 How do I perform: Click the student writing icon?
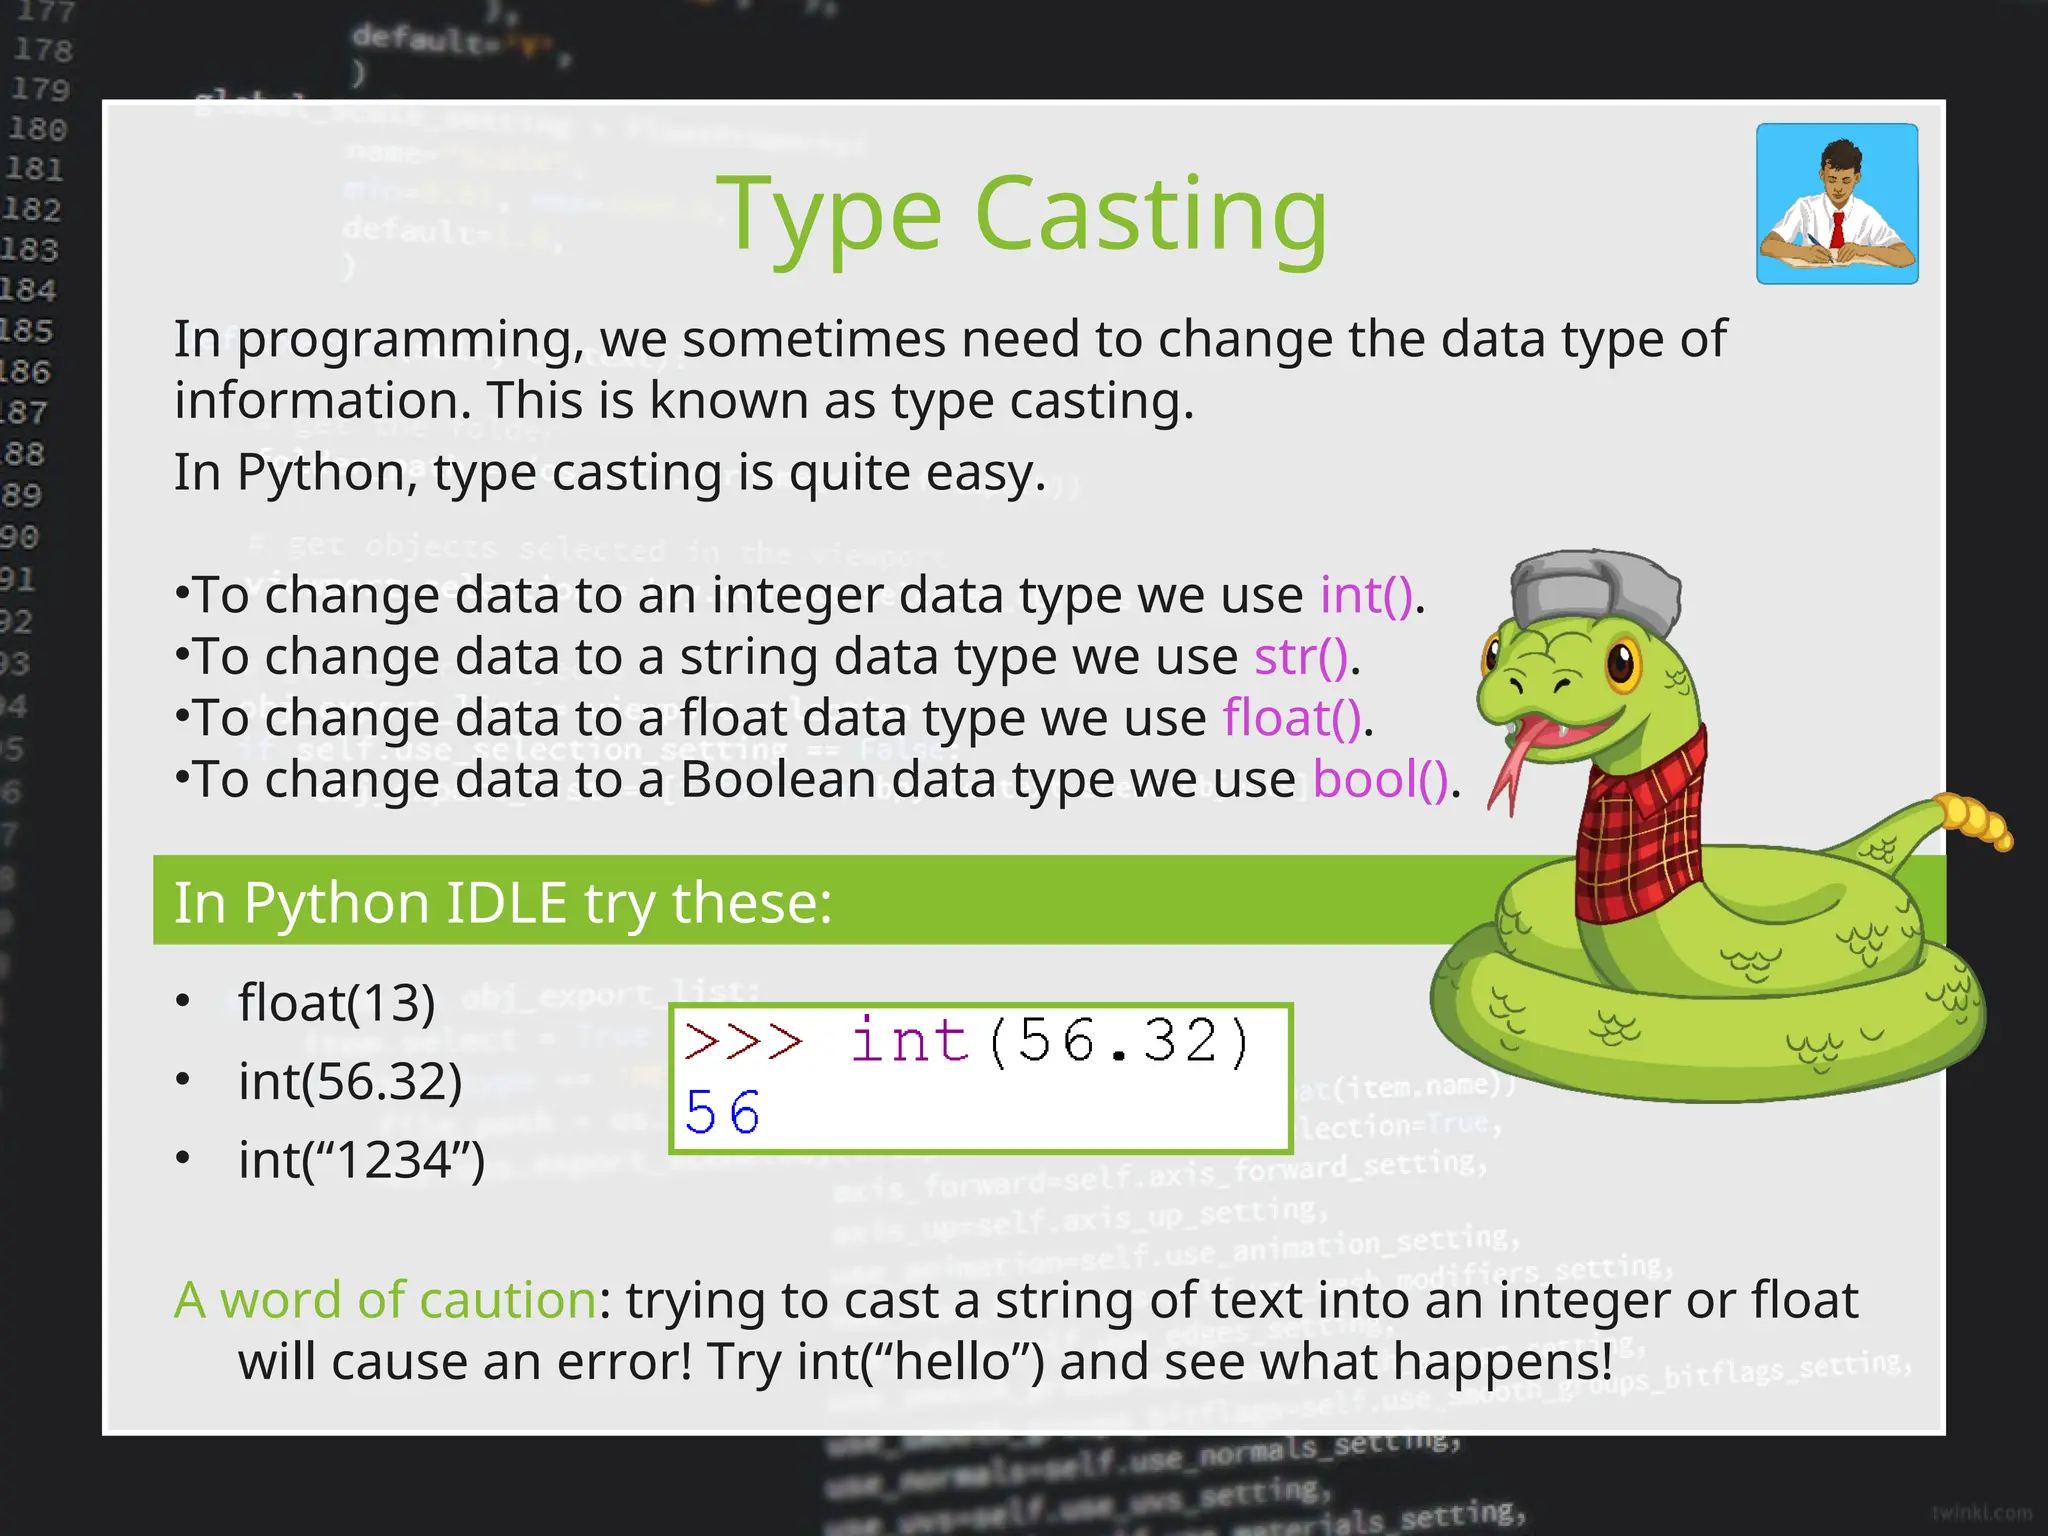tap(1837, 204)
